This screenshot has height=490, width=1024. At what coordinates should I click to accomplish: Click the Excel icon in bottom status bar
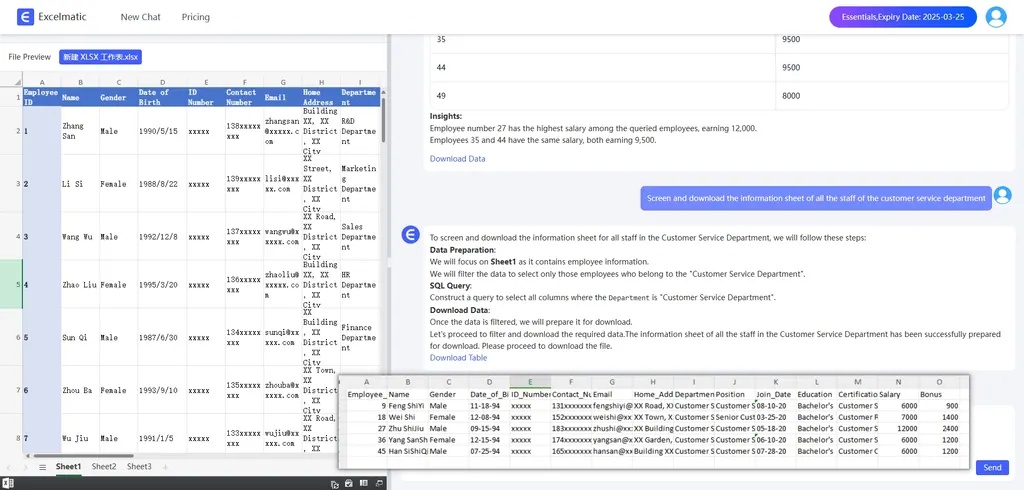point(8,484)
